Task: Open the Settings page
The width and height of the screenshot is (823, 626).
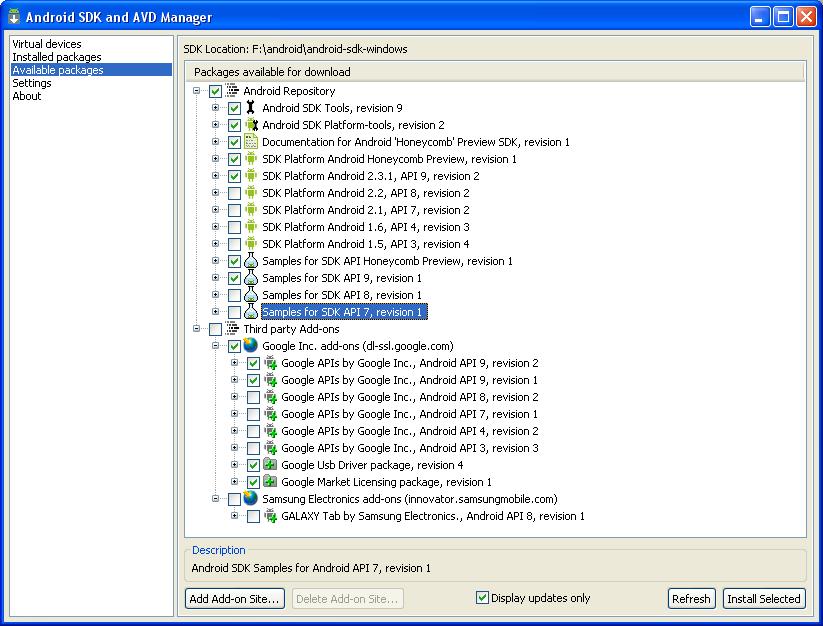Action: click(31, 83)
